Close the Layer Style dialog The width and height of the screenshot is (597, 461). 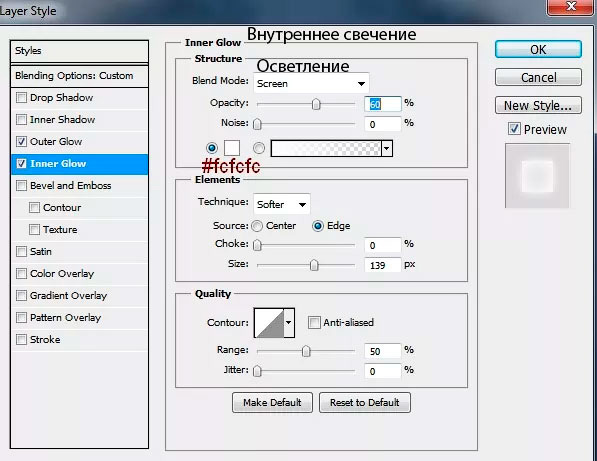click(x=570, y=7)
